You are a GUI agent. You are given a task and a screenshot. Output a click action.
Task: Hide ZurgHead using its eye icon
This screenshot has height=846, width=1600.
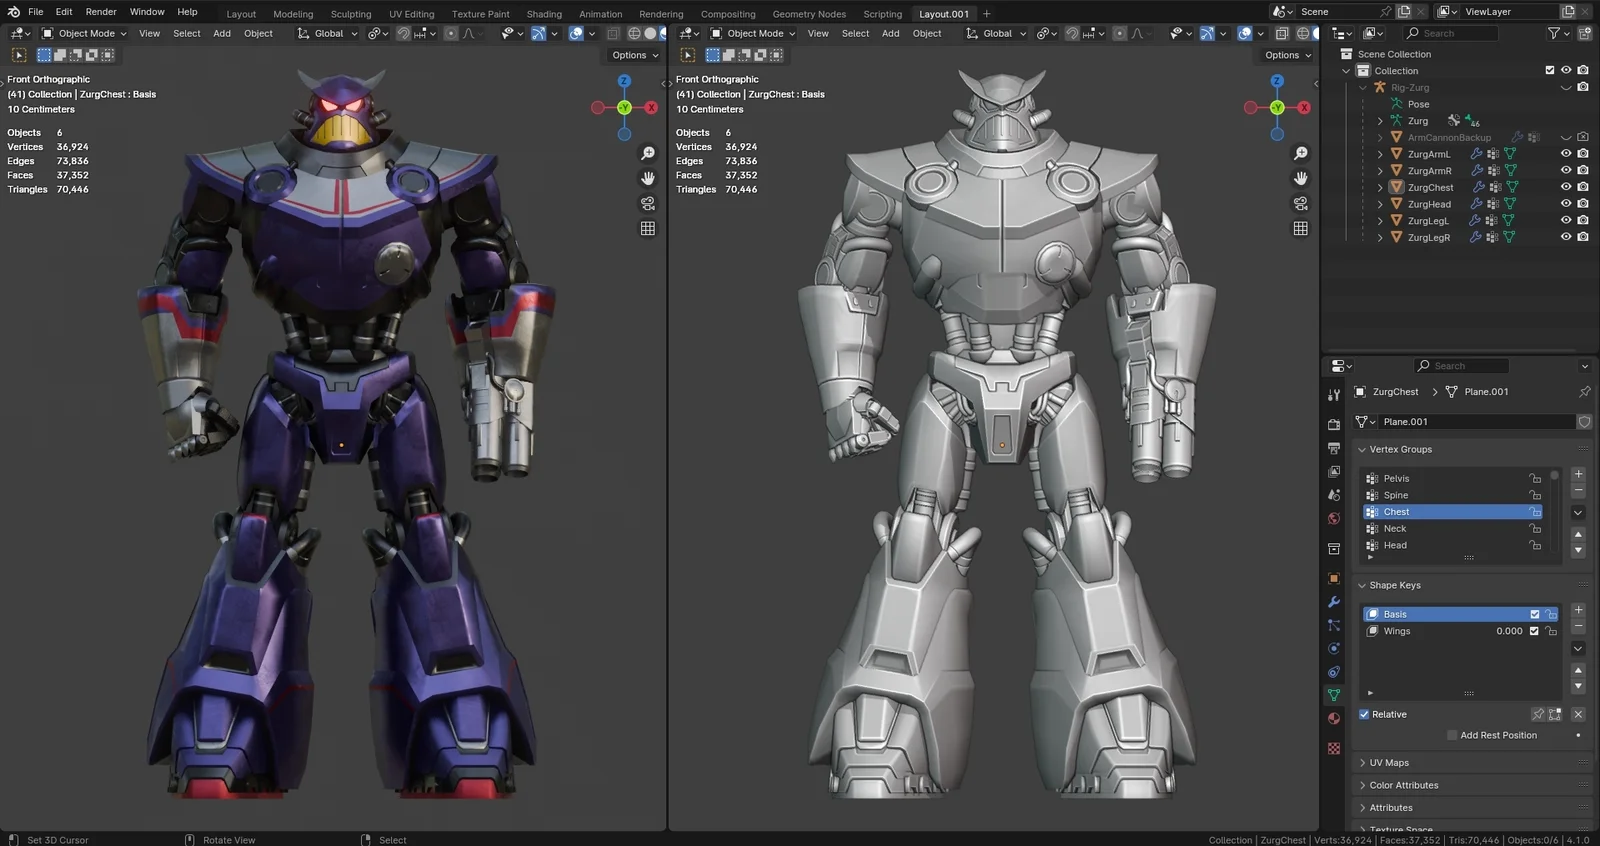(x=1566, y=204)
